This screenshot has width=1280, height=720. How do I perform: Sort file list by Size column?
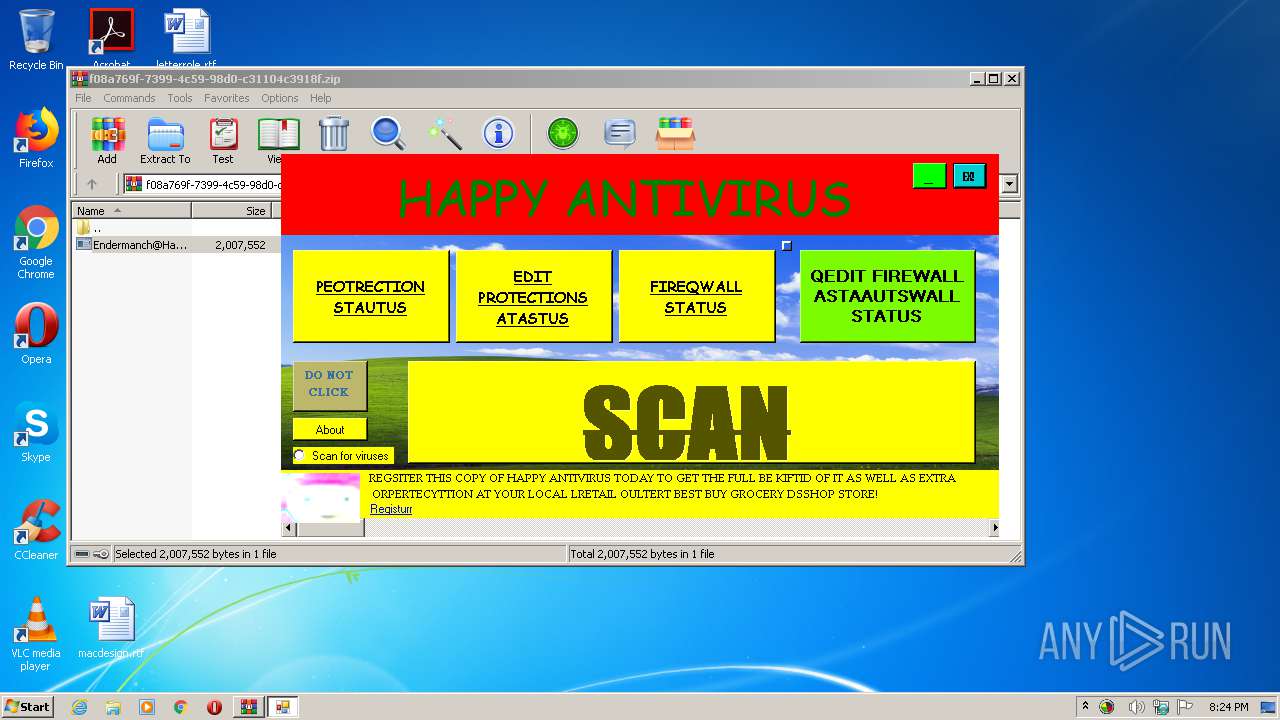[232, 210]
